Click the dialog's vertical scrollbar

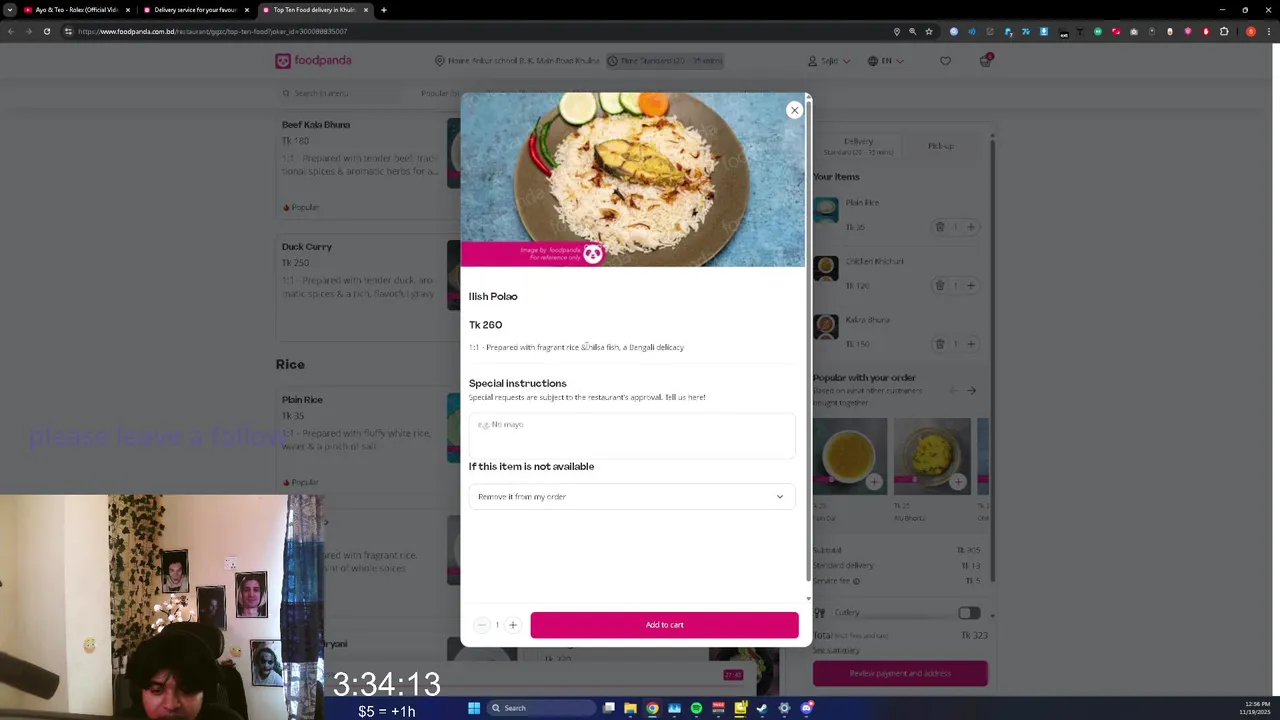point(808,340)
